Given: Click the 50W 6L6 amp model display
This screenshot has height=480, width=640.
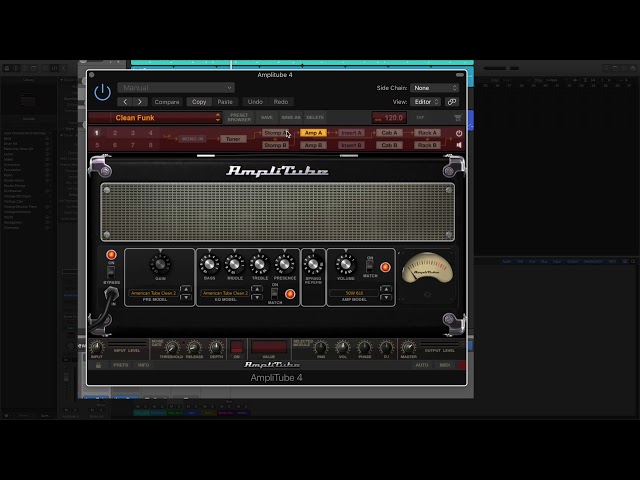Looking at the screenshot, I should tap(354, 293).
